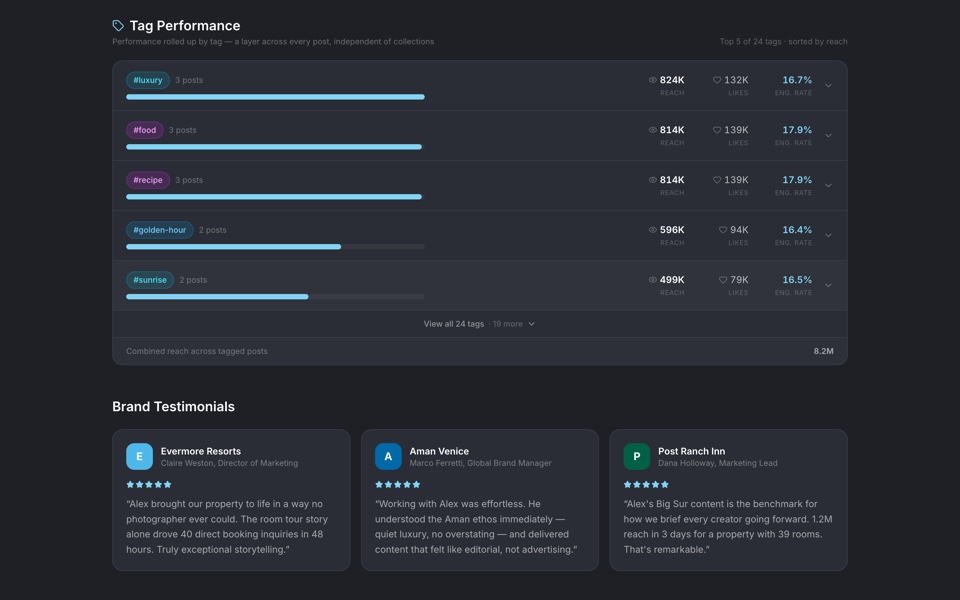
Task: Expand the #recipe tag row chevron
Action: [828, 186]
